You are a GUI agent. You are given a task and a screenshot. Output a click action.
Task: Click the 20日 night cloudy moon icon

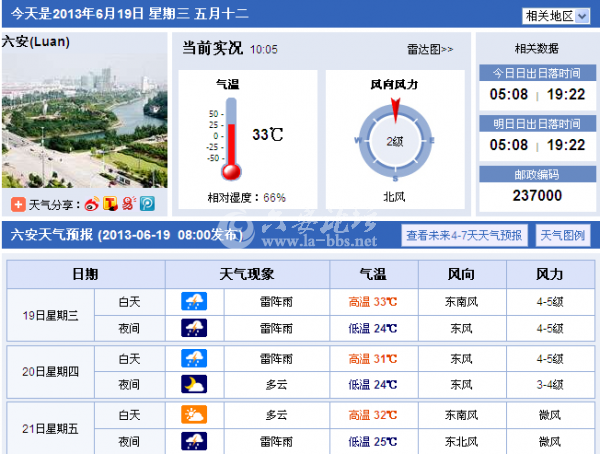coord(194,384)
